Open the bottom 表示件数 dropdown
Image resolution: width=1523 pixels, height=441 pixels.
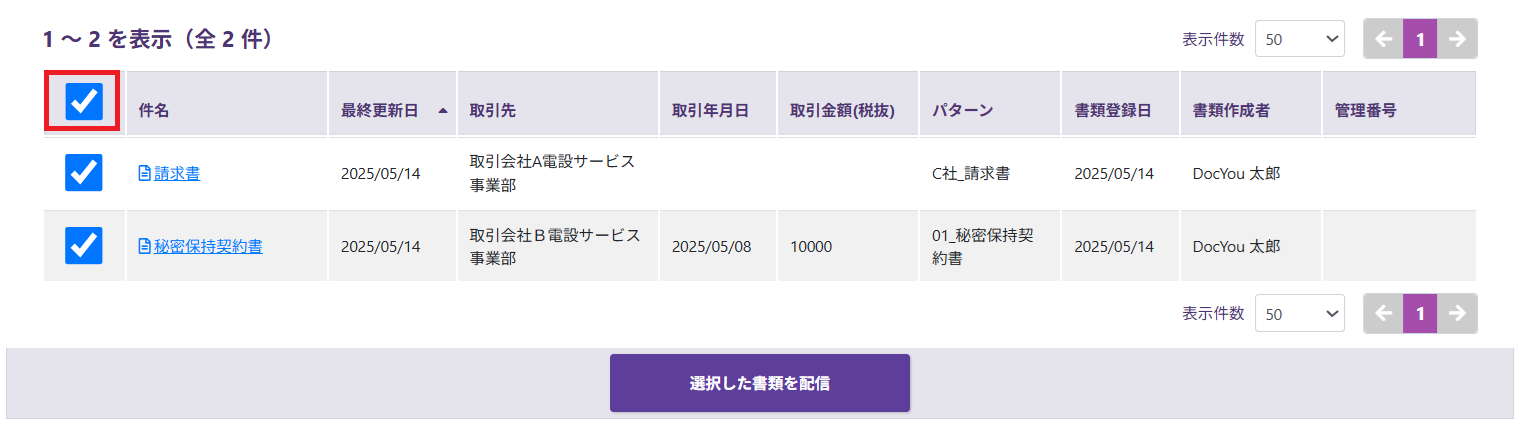click(x=1300, y=313)
